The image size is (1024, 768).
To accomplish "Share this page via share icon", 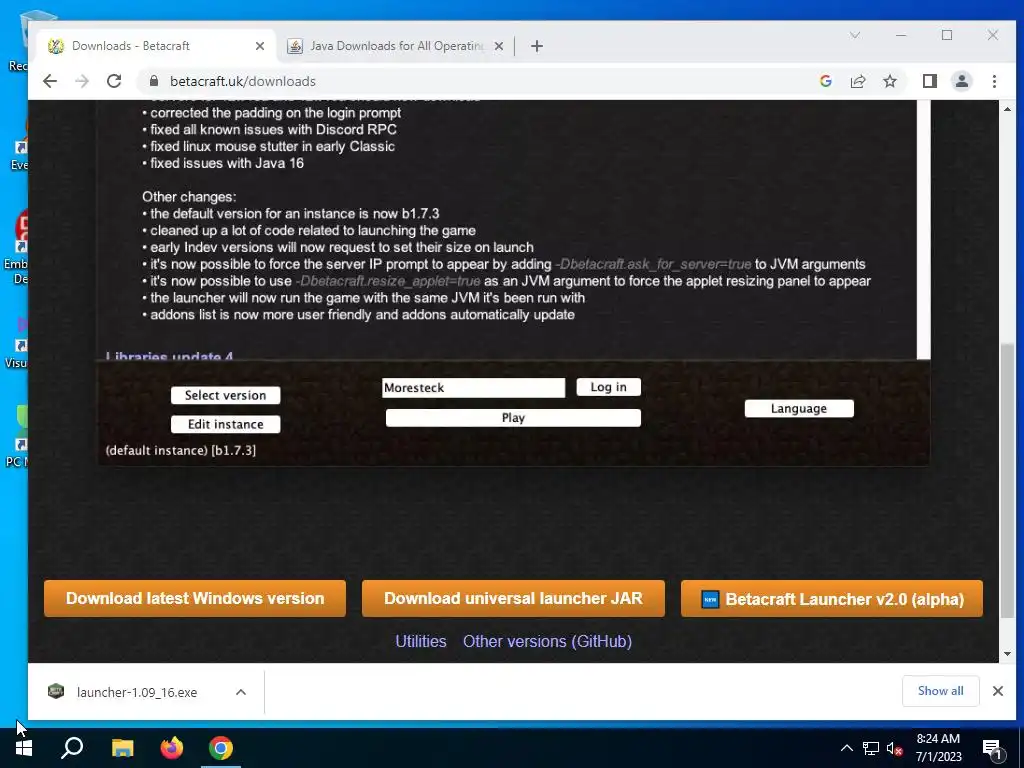I will click(x=857, y=81).
